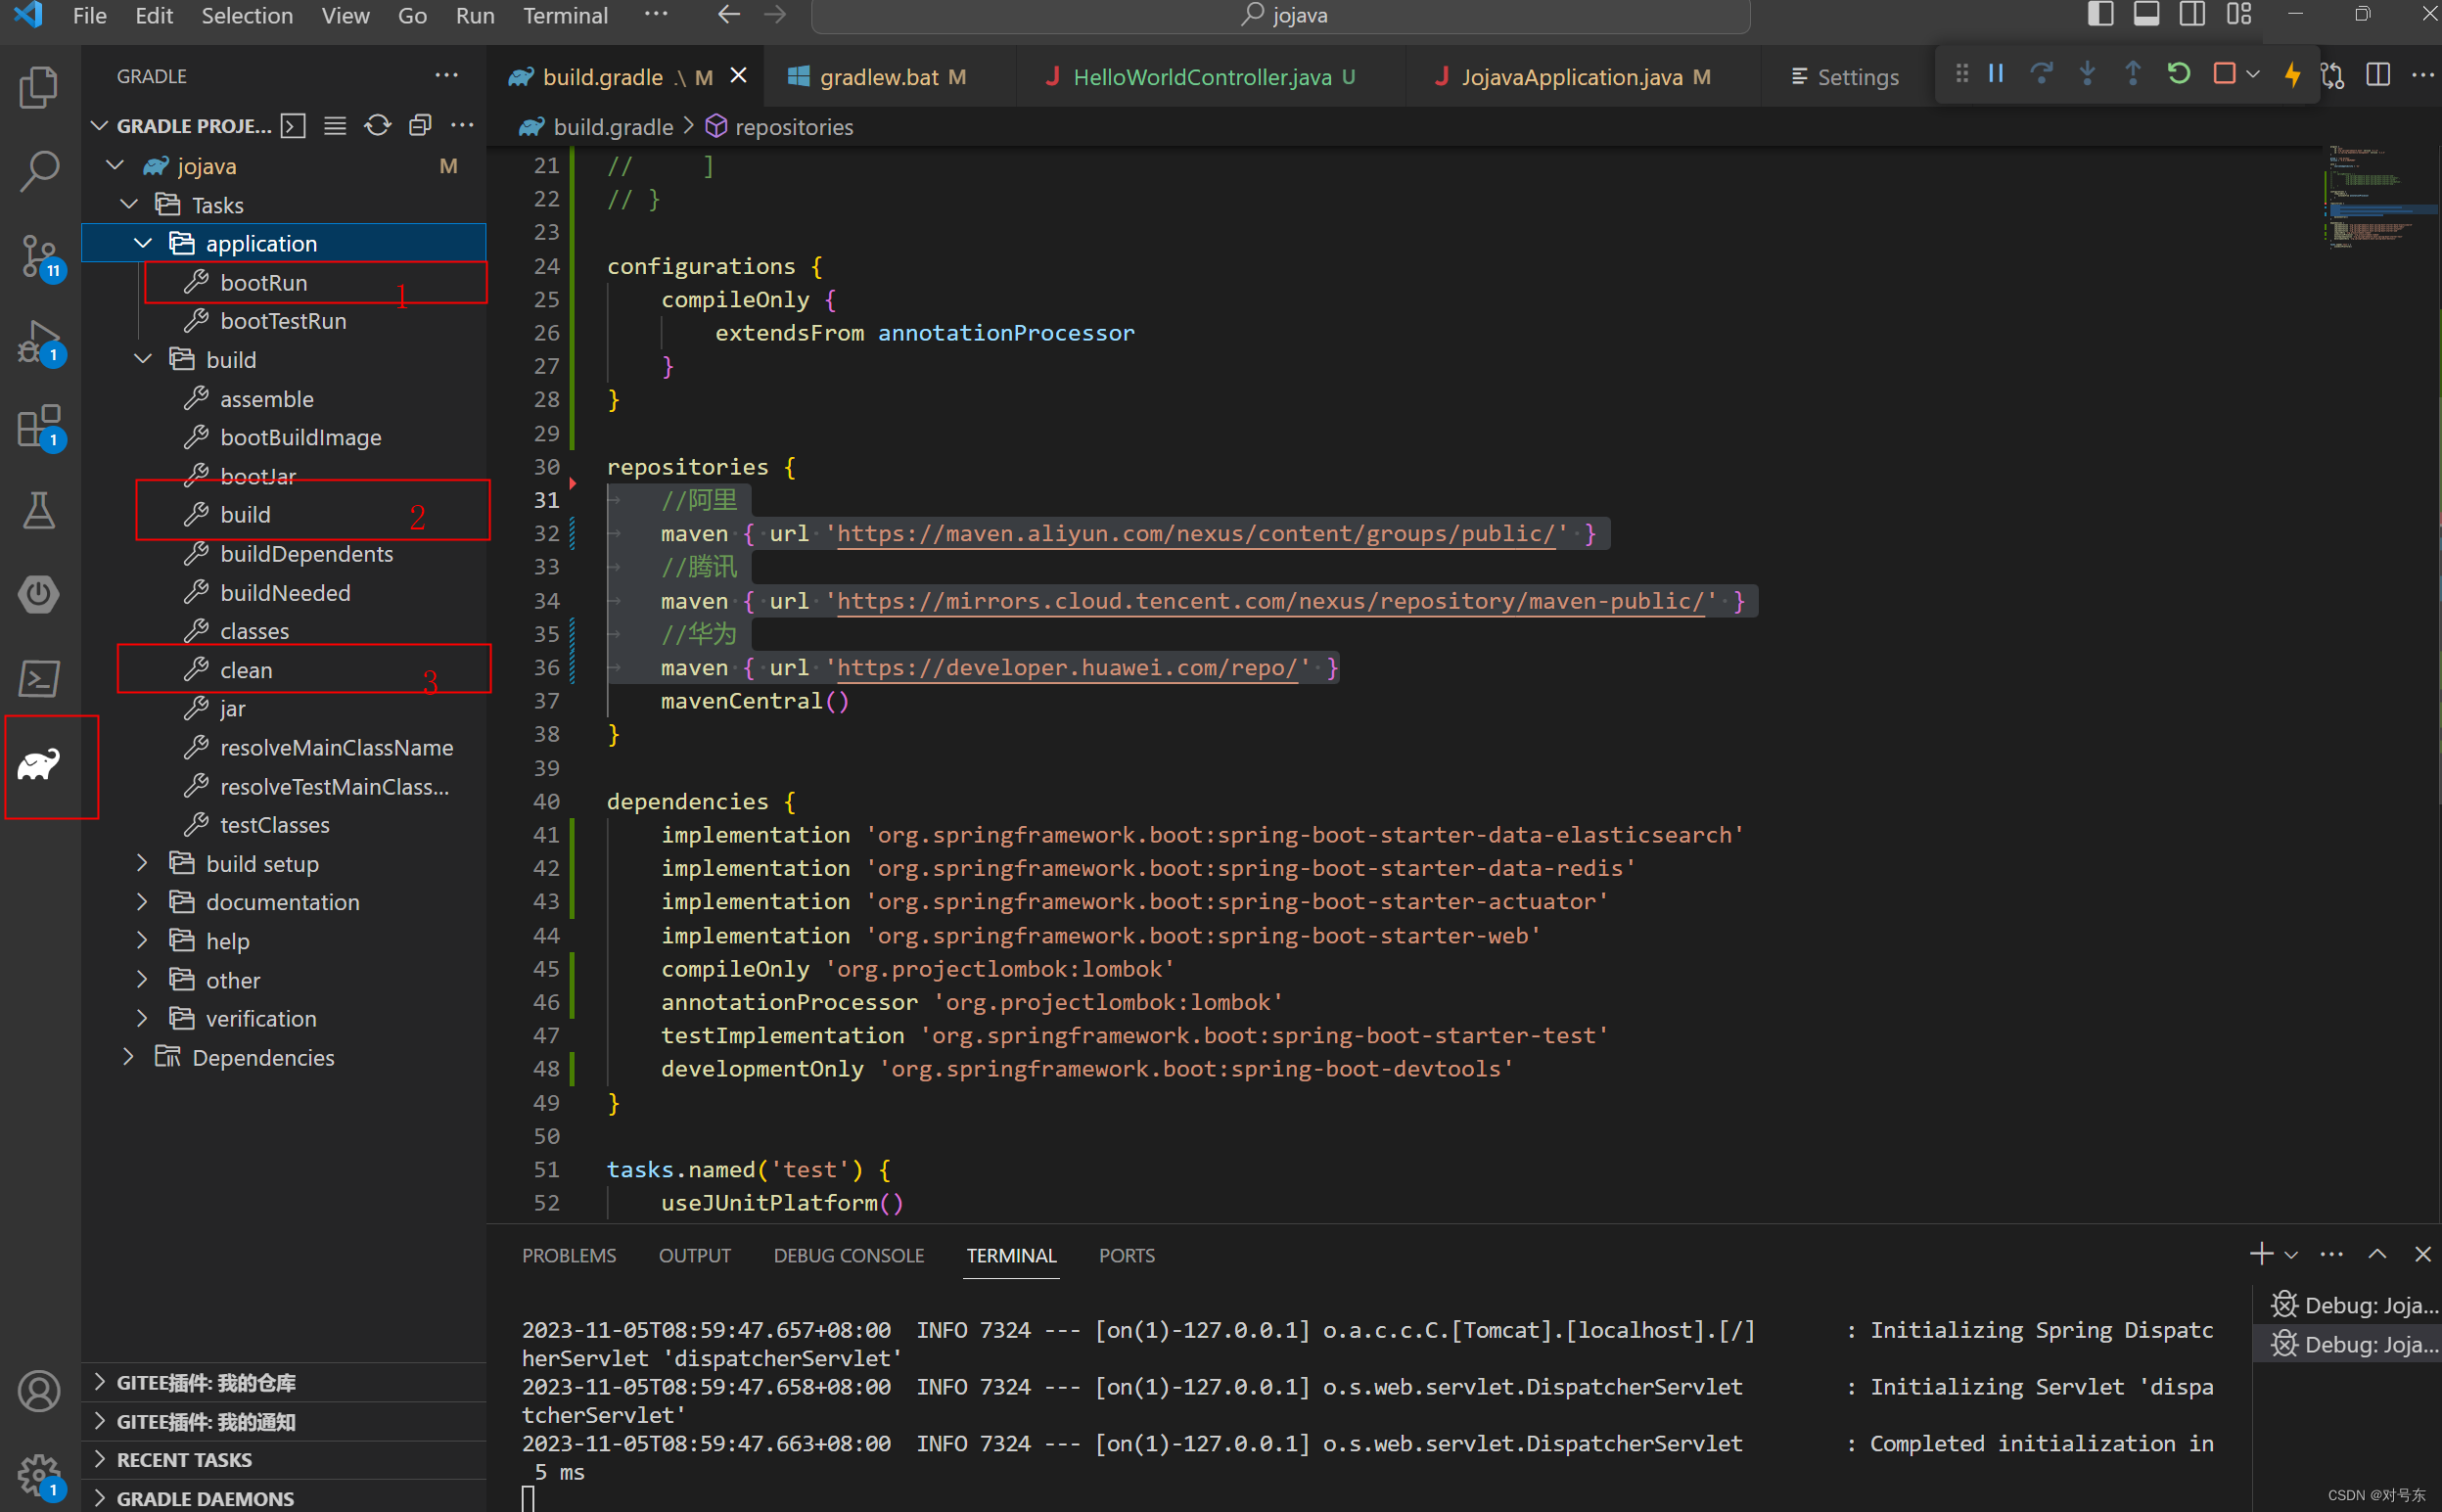
Task: Click repositories in the breadcrumb
Action: click(x=793, y=127)
